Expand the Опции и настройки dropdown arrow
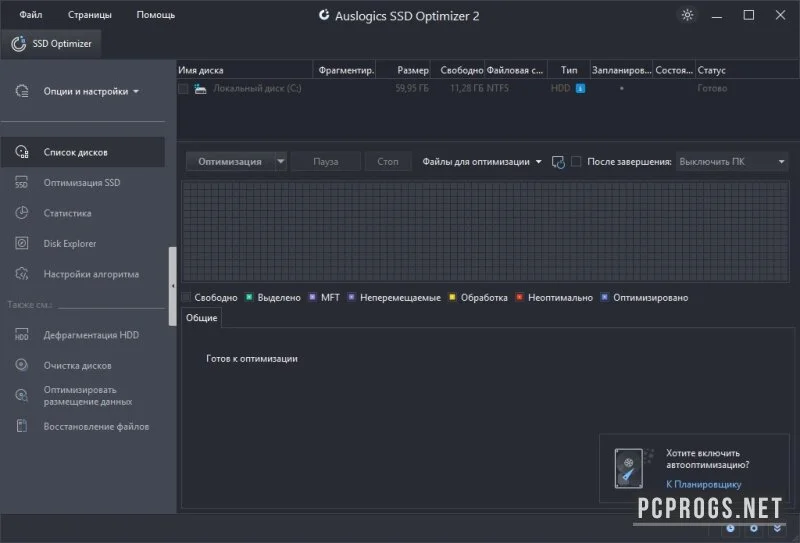Viewport: 800px width, 543px height. point(136,92)
